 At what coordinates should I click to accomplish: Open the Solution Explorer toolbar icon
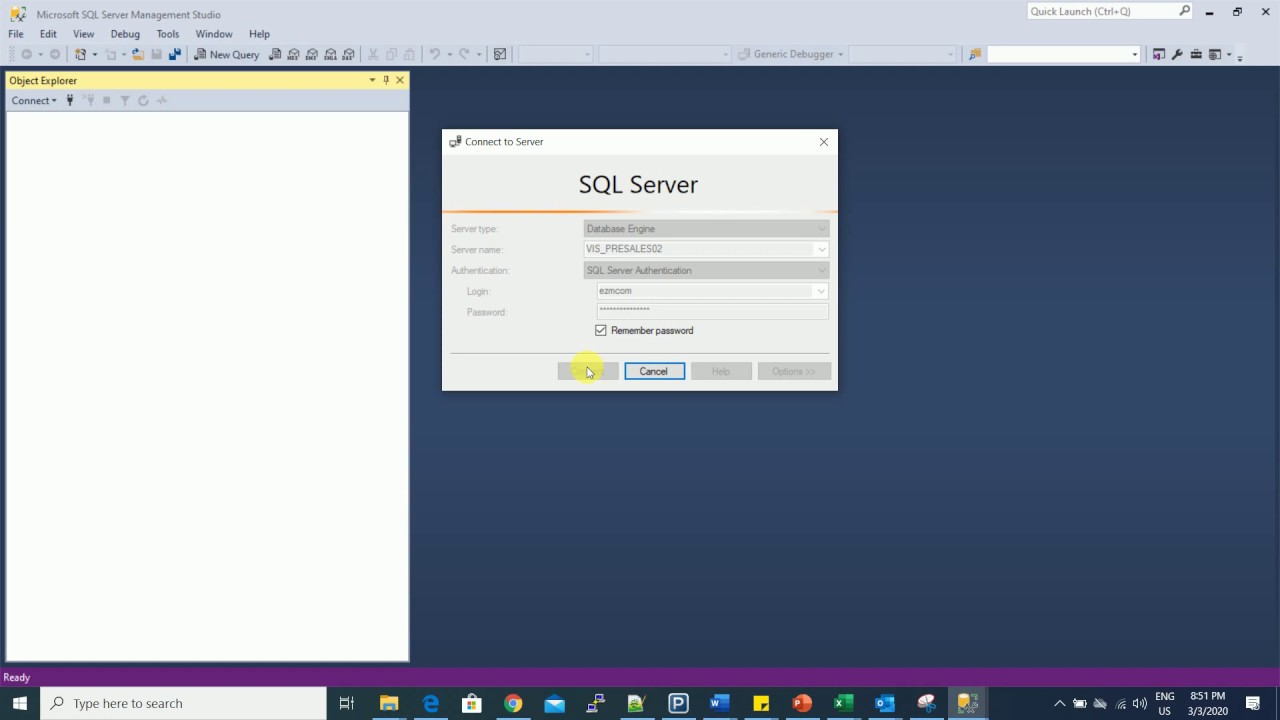(x=1159, y=54)
